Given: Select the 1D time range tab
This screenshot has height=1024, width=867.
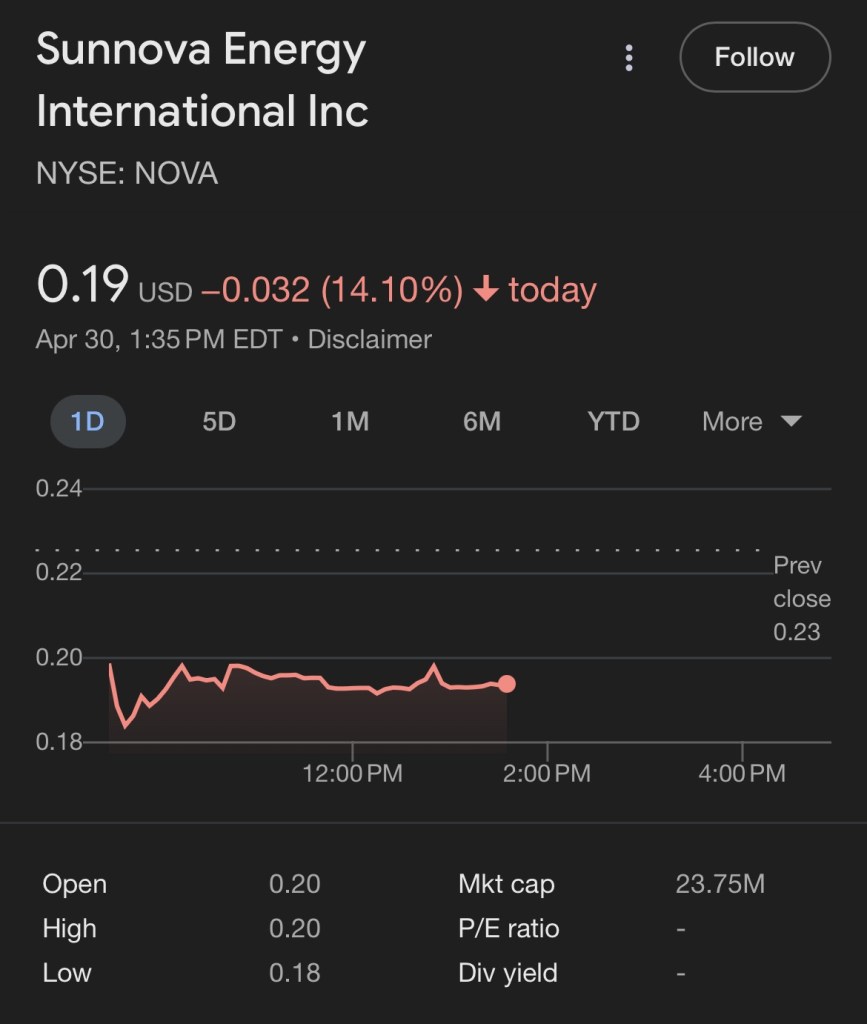Looking at the screenshot, I should (x=87, y=422).
